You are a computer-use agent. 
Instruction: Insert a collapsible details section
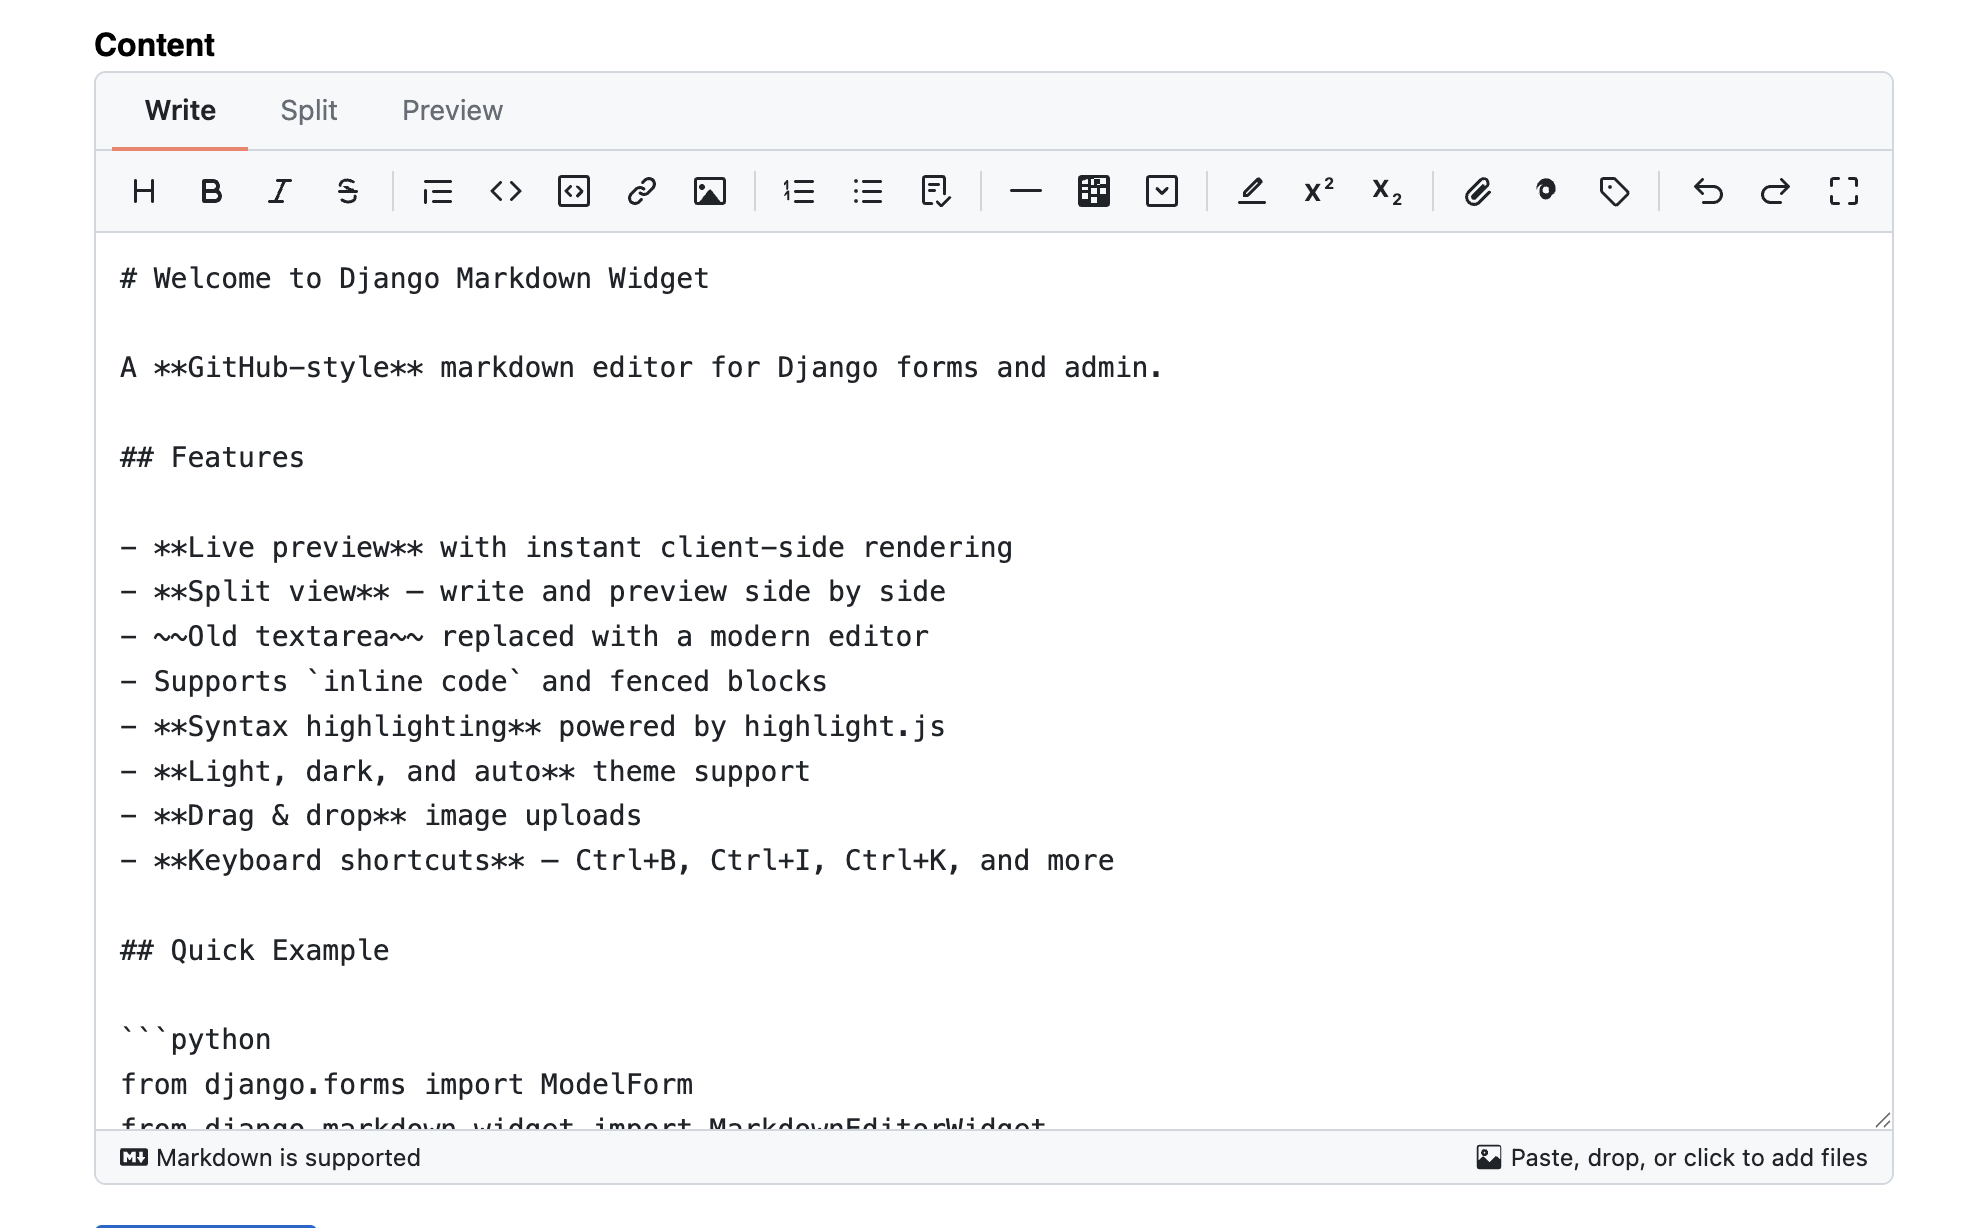tap(1161, 191)
